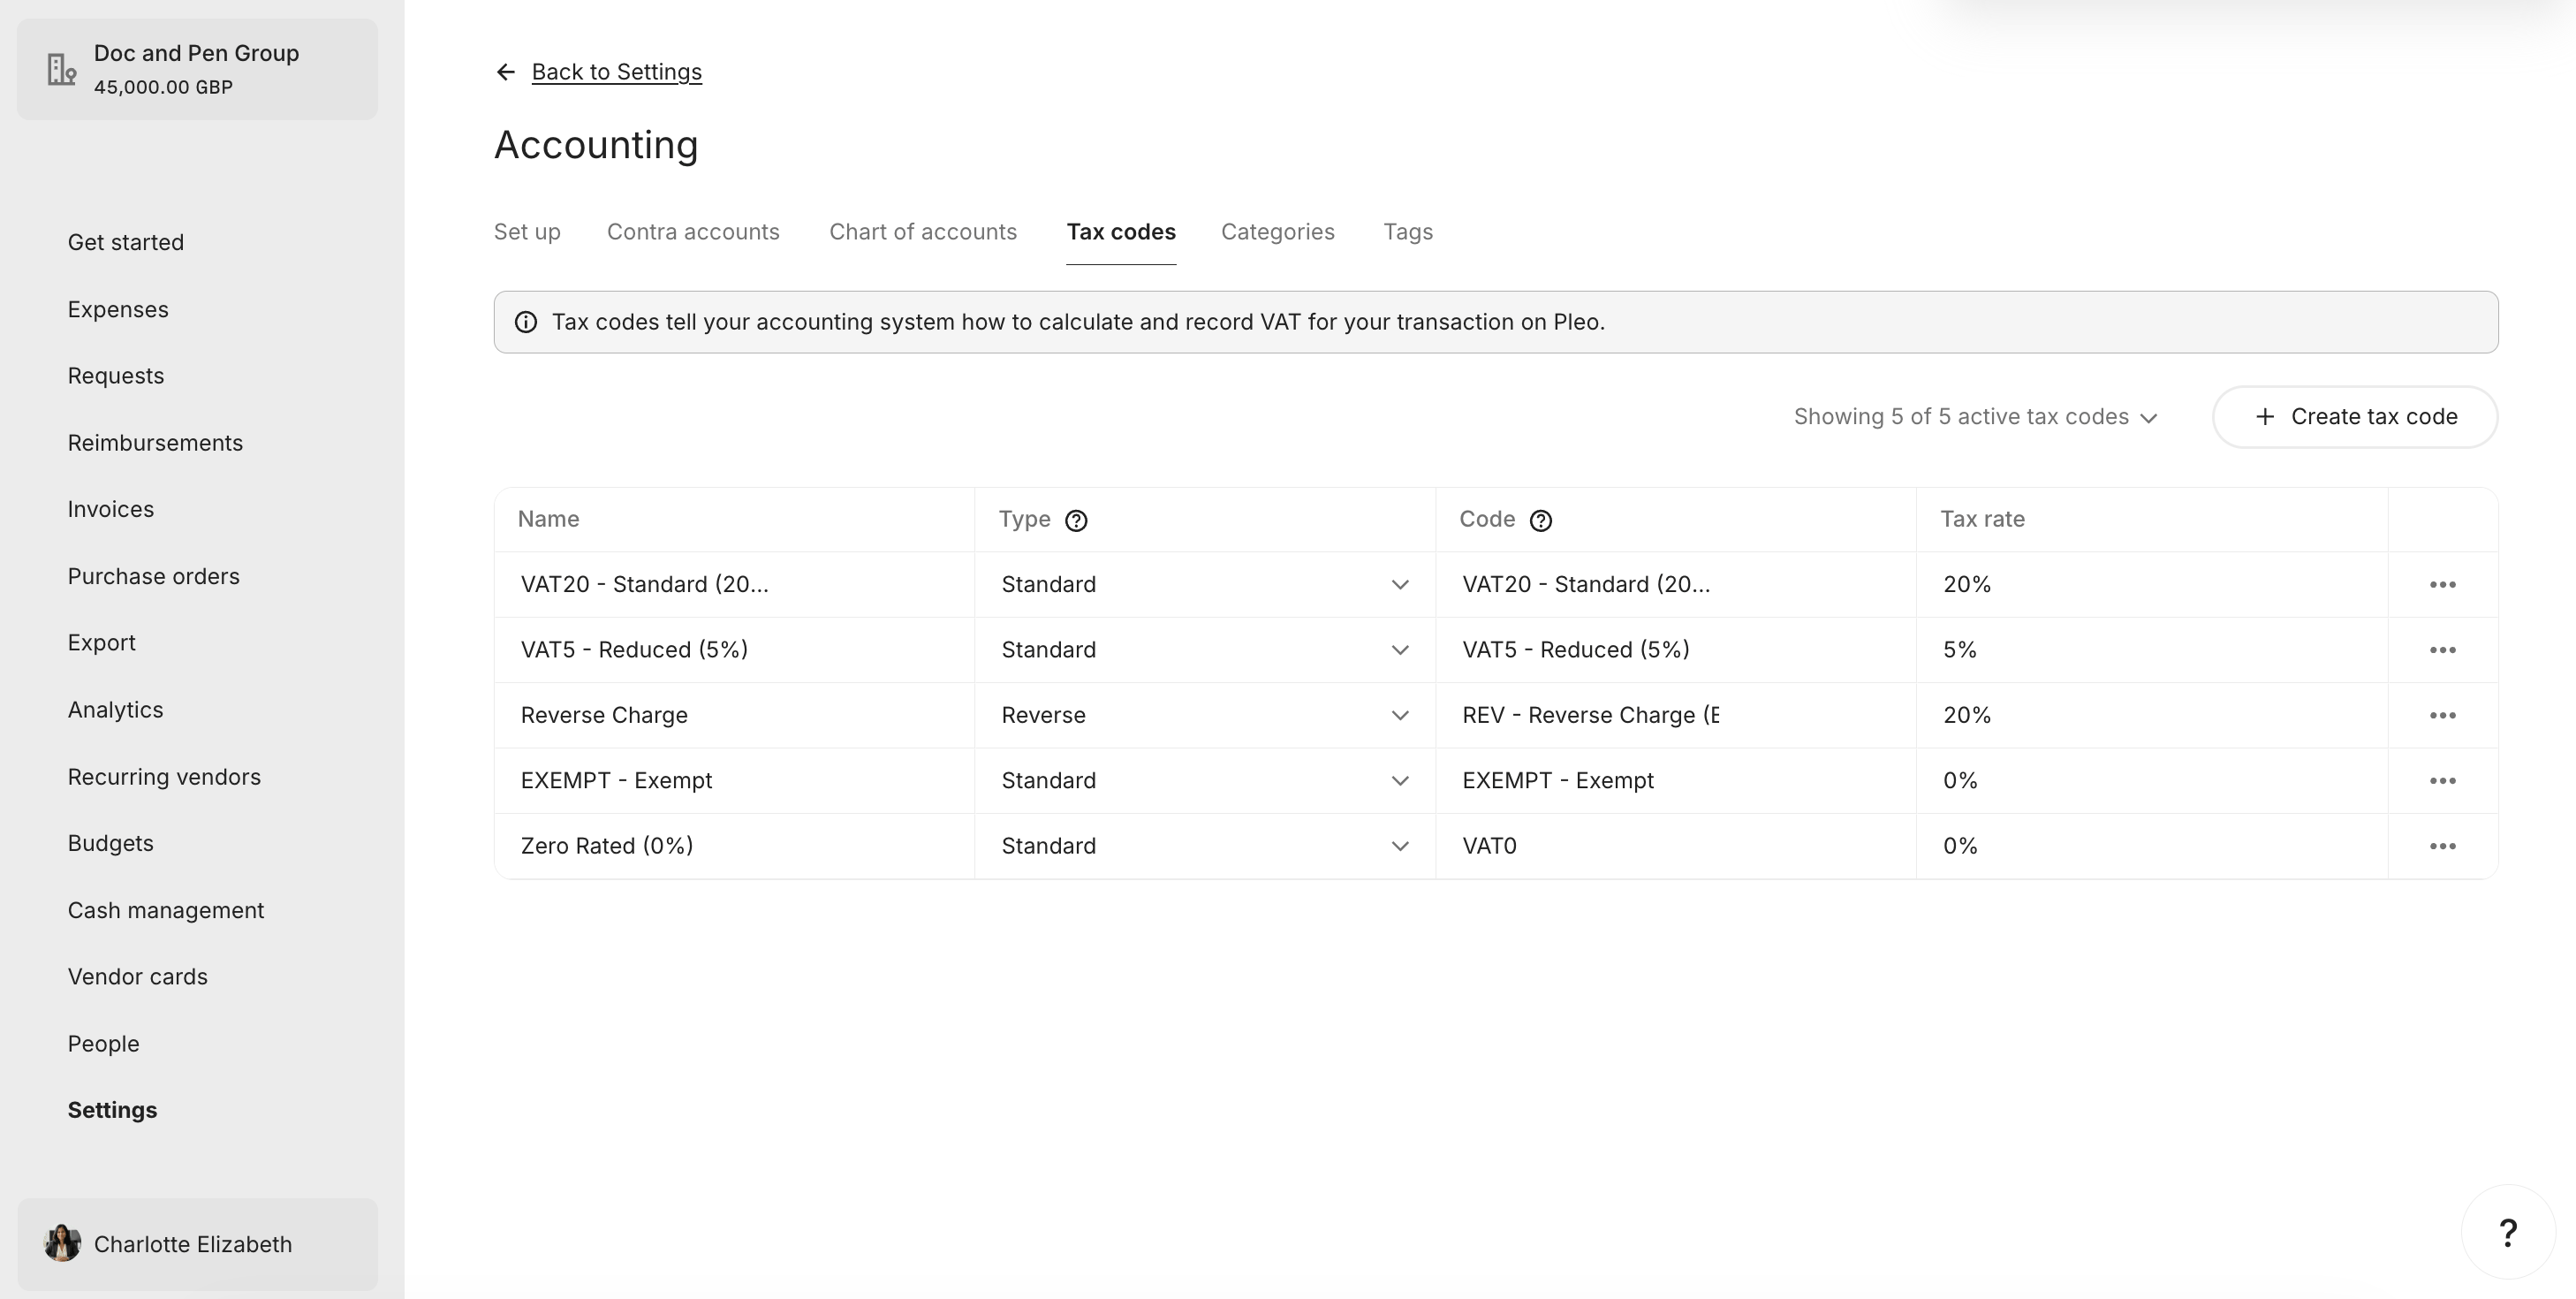Open the Tags tab
Image resolution: width=2576 pixels, height=1299 pixels.
pyautogui.click(x=1407, y=232)
